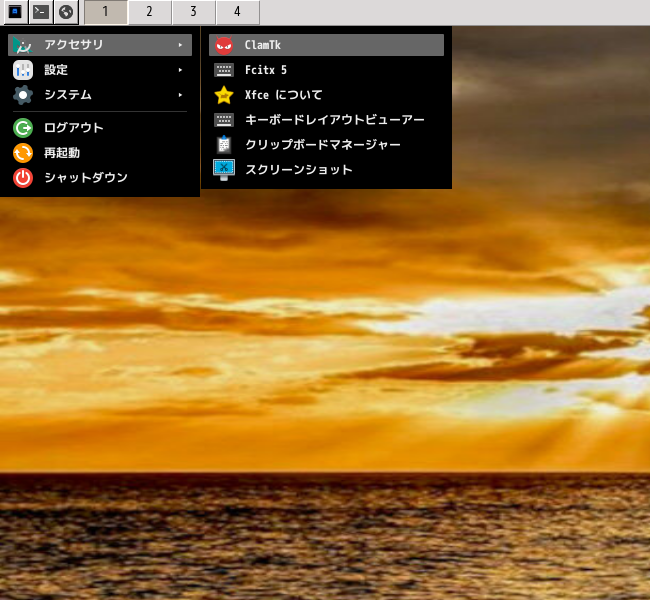Screen dimensions: 650x600
Task: Switch to workspace 3
Action: (x=194, y=12)
